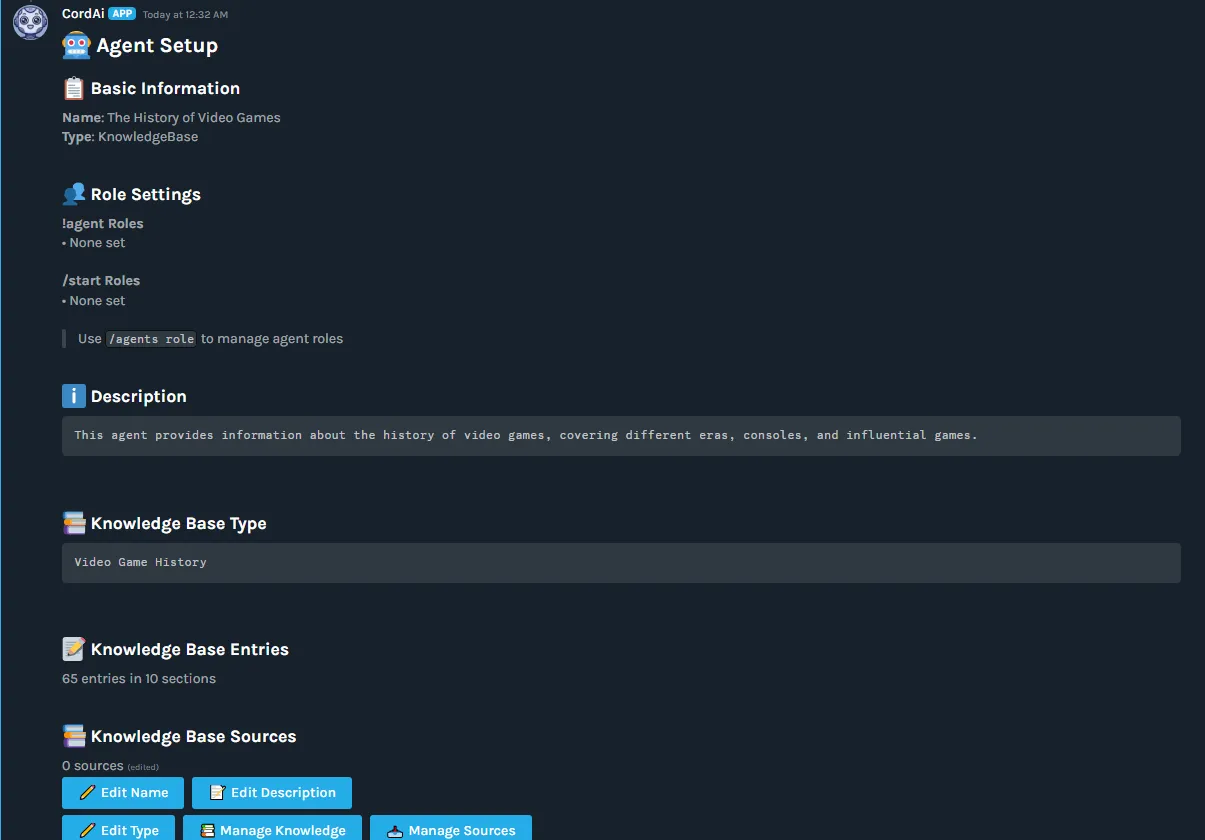Click the clipboard emoji beside Basic Information
The width and height of the screenshot is (1205, 840).
coord(74,88)
